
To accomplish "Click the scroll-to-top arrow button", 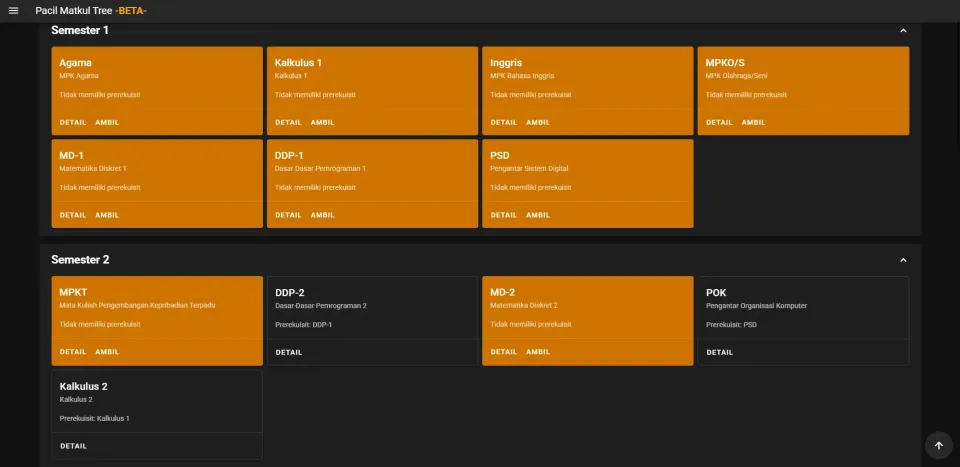I will (939, 446).
